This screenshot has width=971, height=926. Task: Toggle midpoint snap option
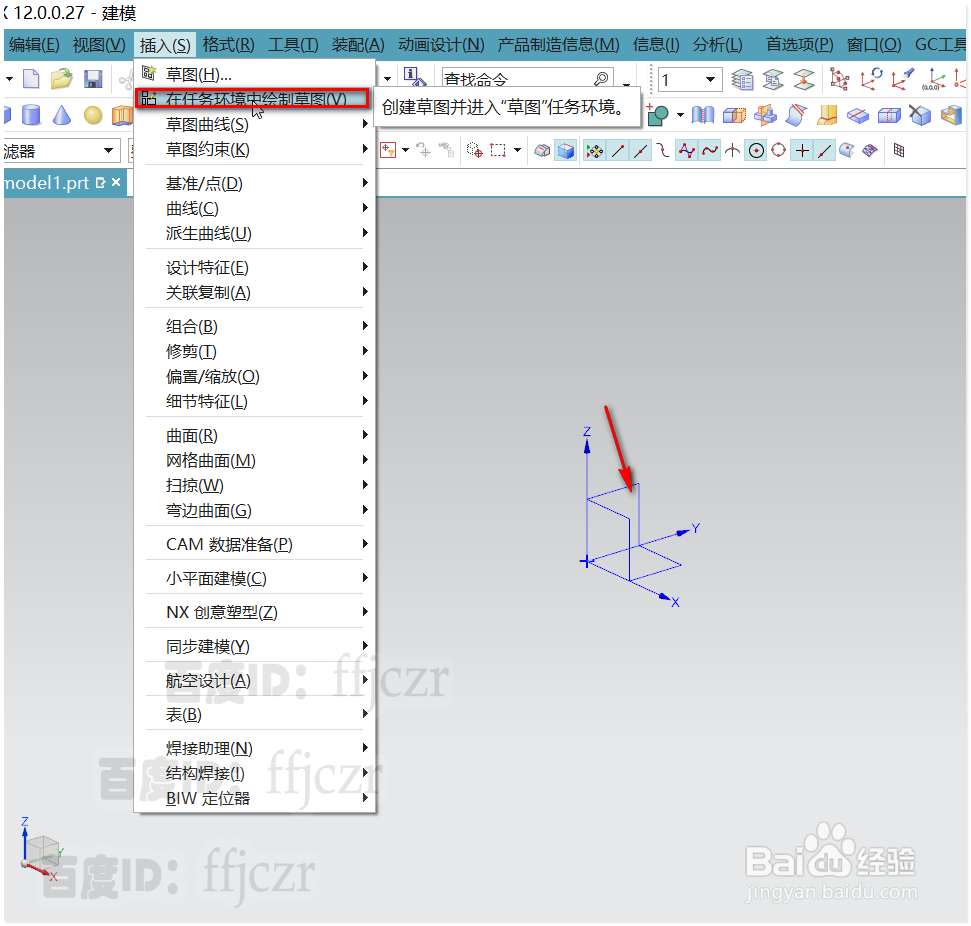[640, 151]
